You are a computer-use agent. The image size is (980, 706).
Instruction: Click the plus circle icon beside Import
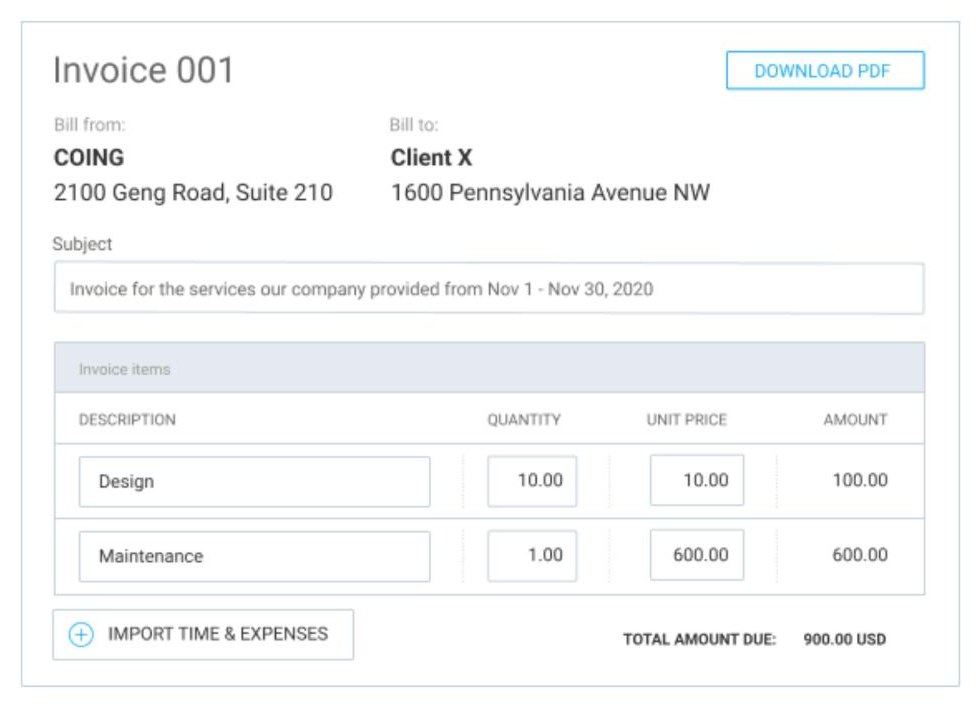(x=81, y=635)
